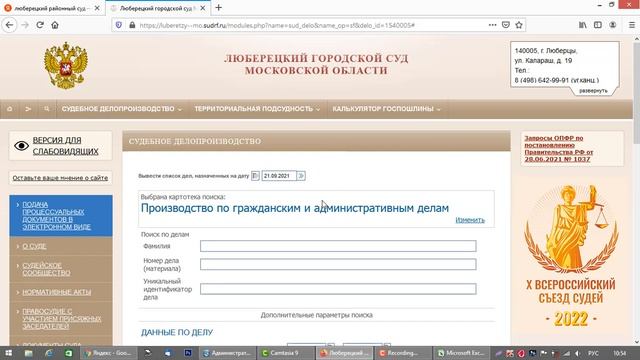Open the site search magnifier icon
This screenshot has width=640, height=360.
[47, 109]
